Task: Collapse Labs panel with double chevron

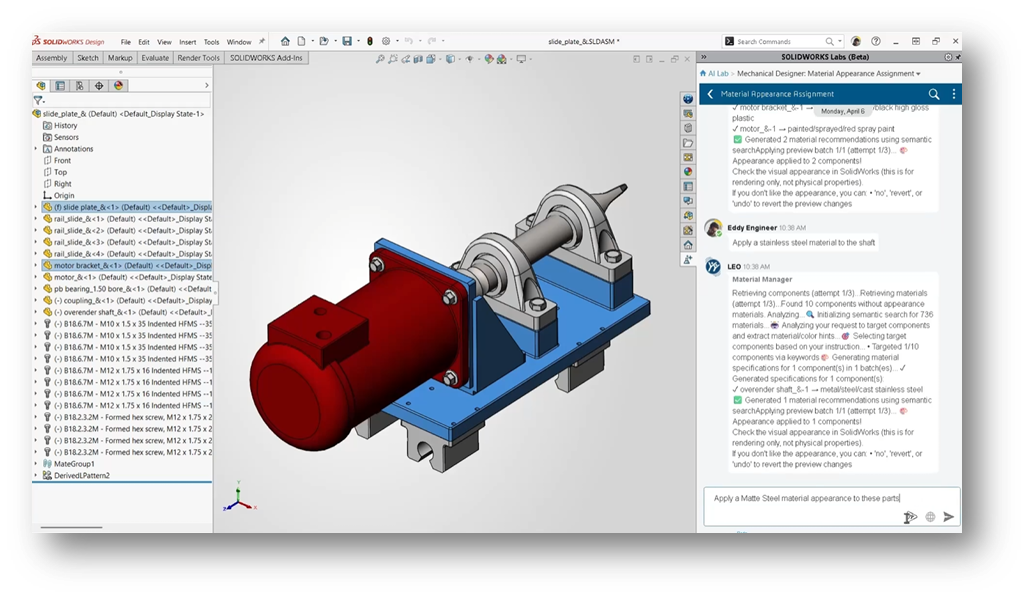Action: coord(704,57)
